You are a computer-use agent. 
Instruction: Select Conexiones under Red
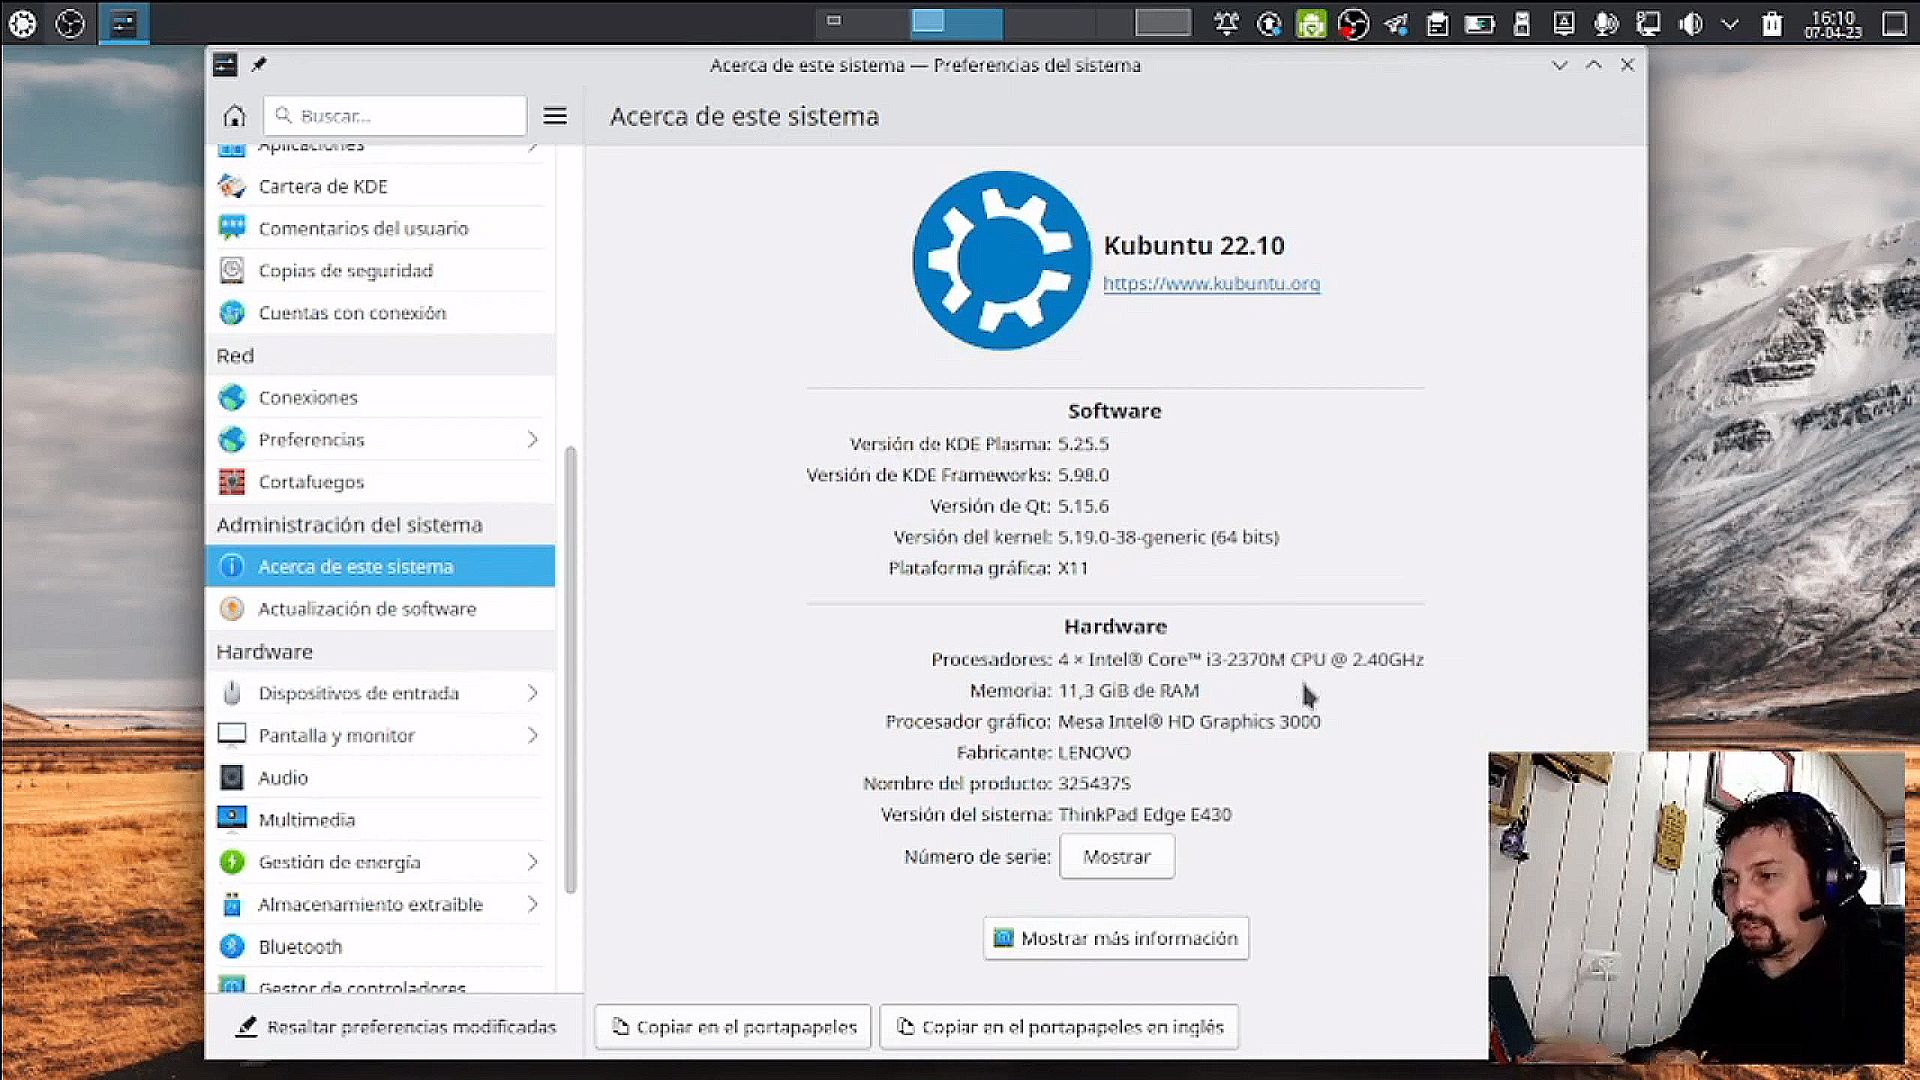pyautogui.click(x=380, y=397)
